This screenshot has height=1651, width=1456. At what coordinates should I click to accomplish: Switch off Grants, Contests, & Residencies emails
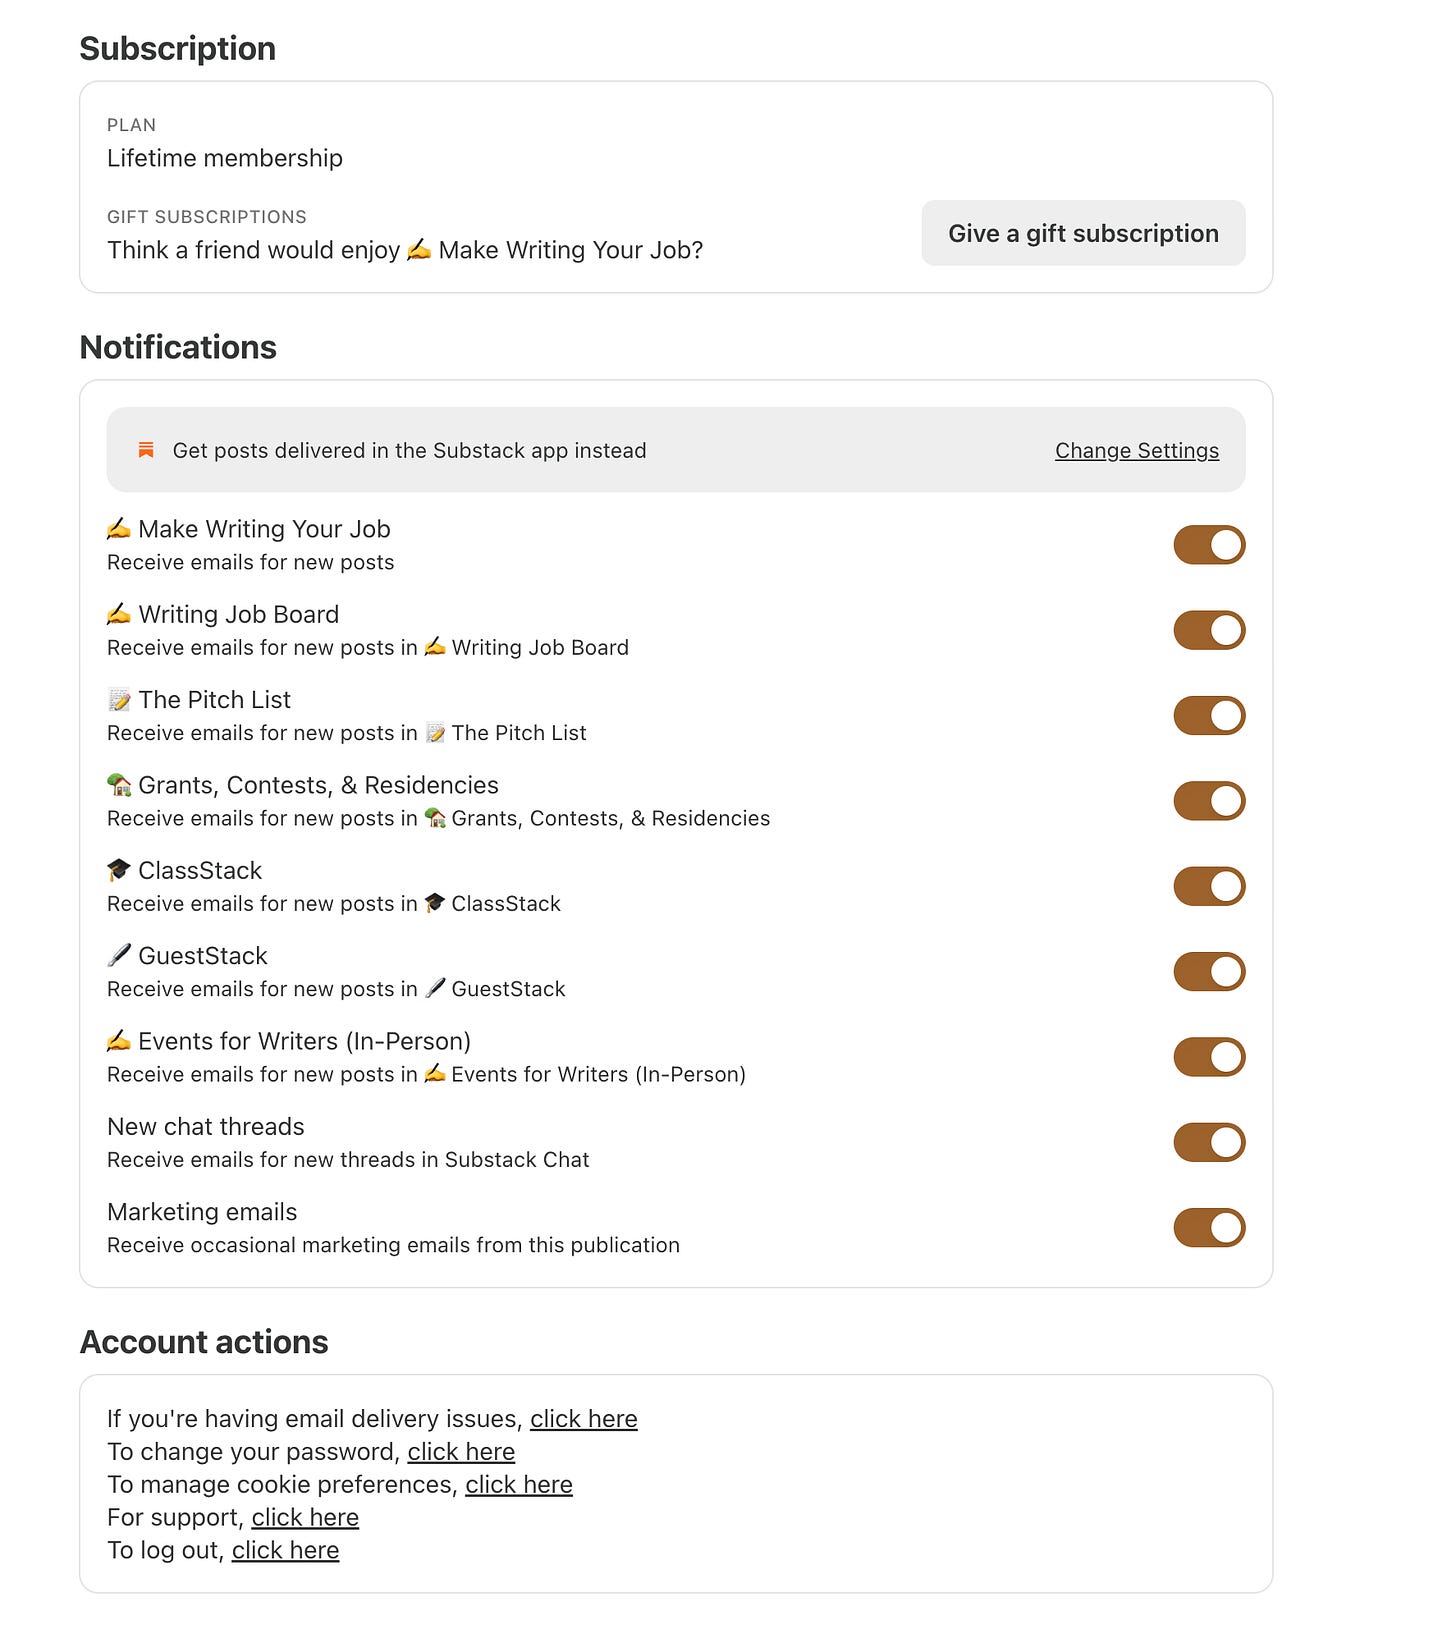(1209, 801)
